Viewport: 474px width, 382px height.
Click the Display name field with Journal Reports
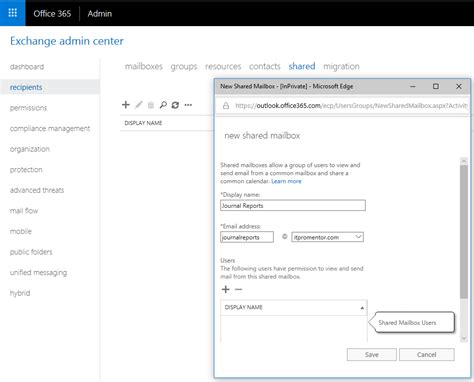[293, 205]
